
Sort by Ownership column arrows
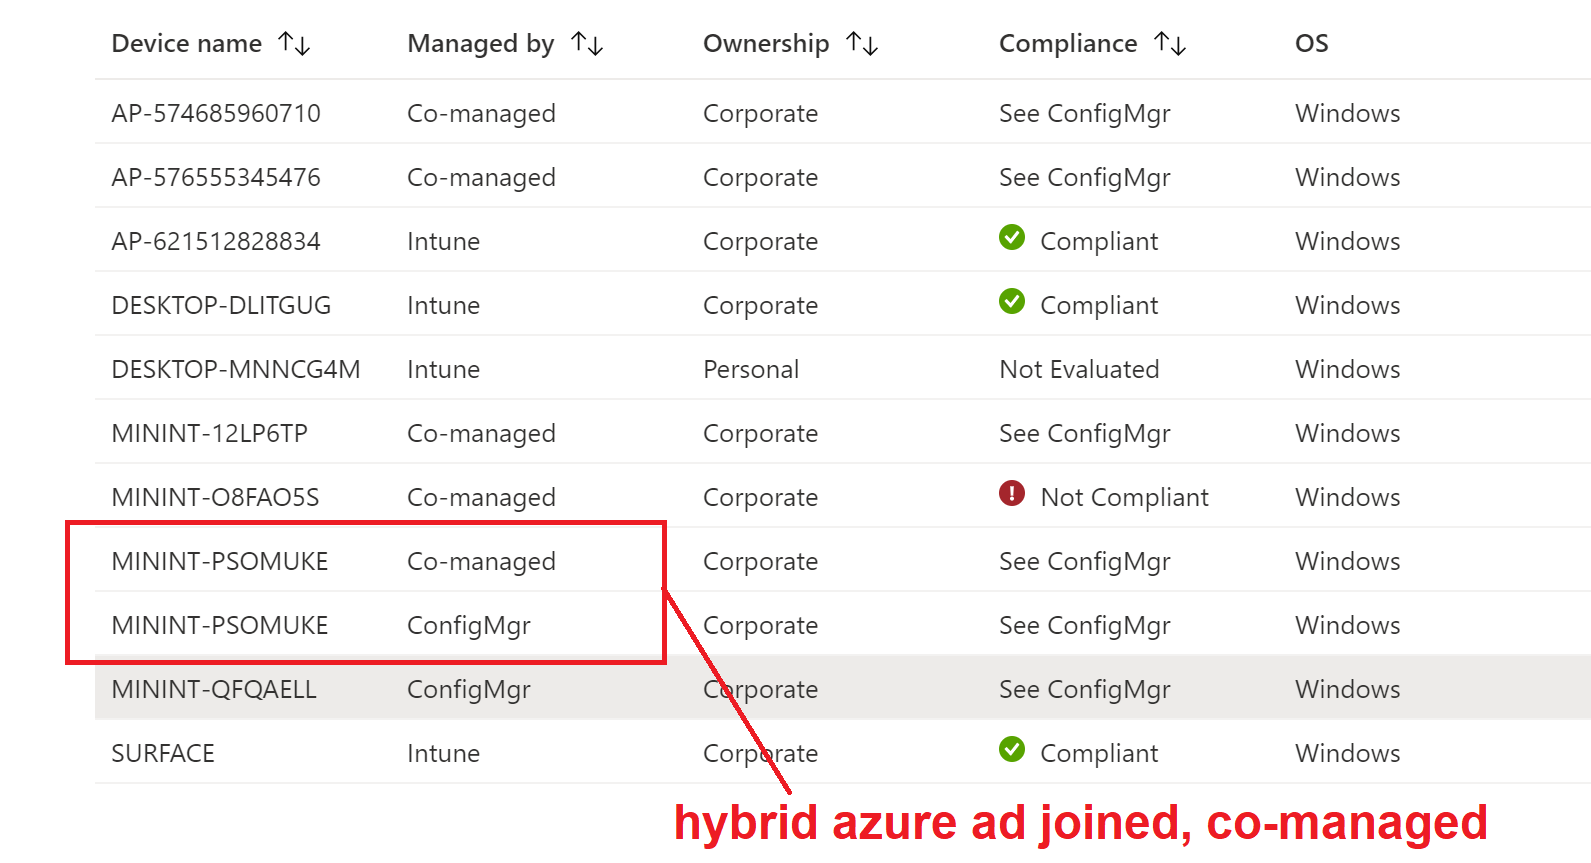pos(862,43)
